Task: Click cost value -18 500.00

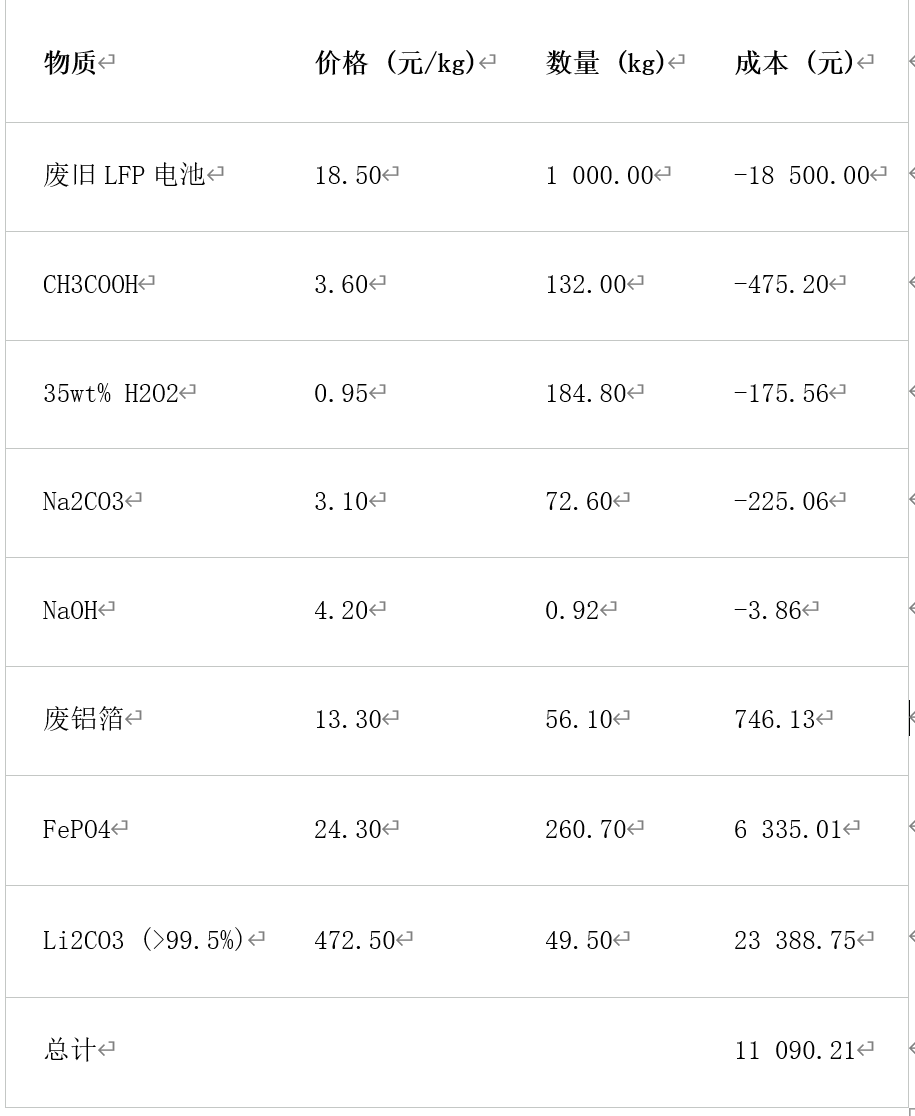Action: pyautogui.click(x=802, y=175)
